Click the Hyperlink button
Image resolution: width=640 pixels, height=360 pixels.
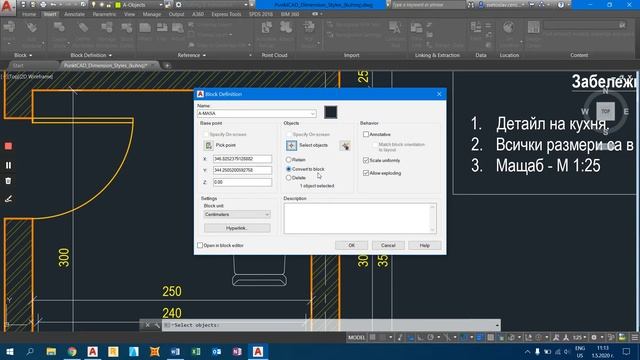pos(237,228)
